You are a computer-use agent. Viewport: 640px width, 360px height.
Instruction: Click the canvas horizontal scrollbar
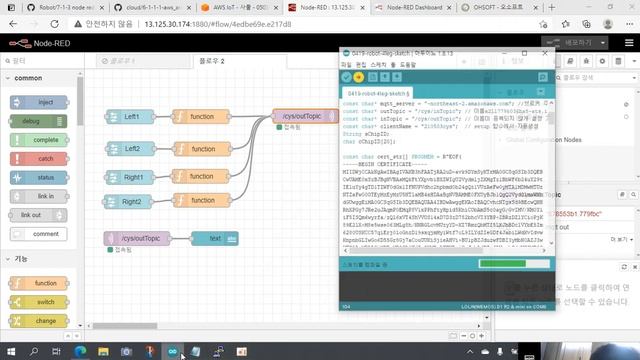(x=124, y=326)
